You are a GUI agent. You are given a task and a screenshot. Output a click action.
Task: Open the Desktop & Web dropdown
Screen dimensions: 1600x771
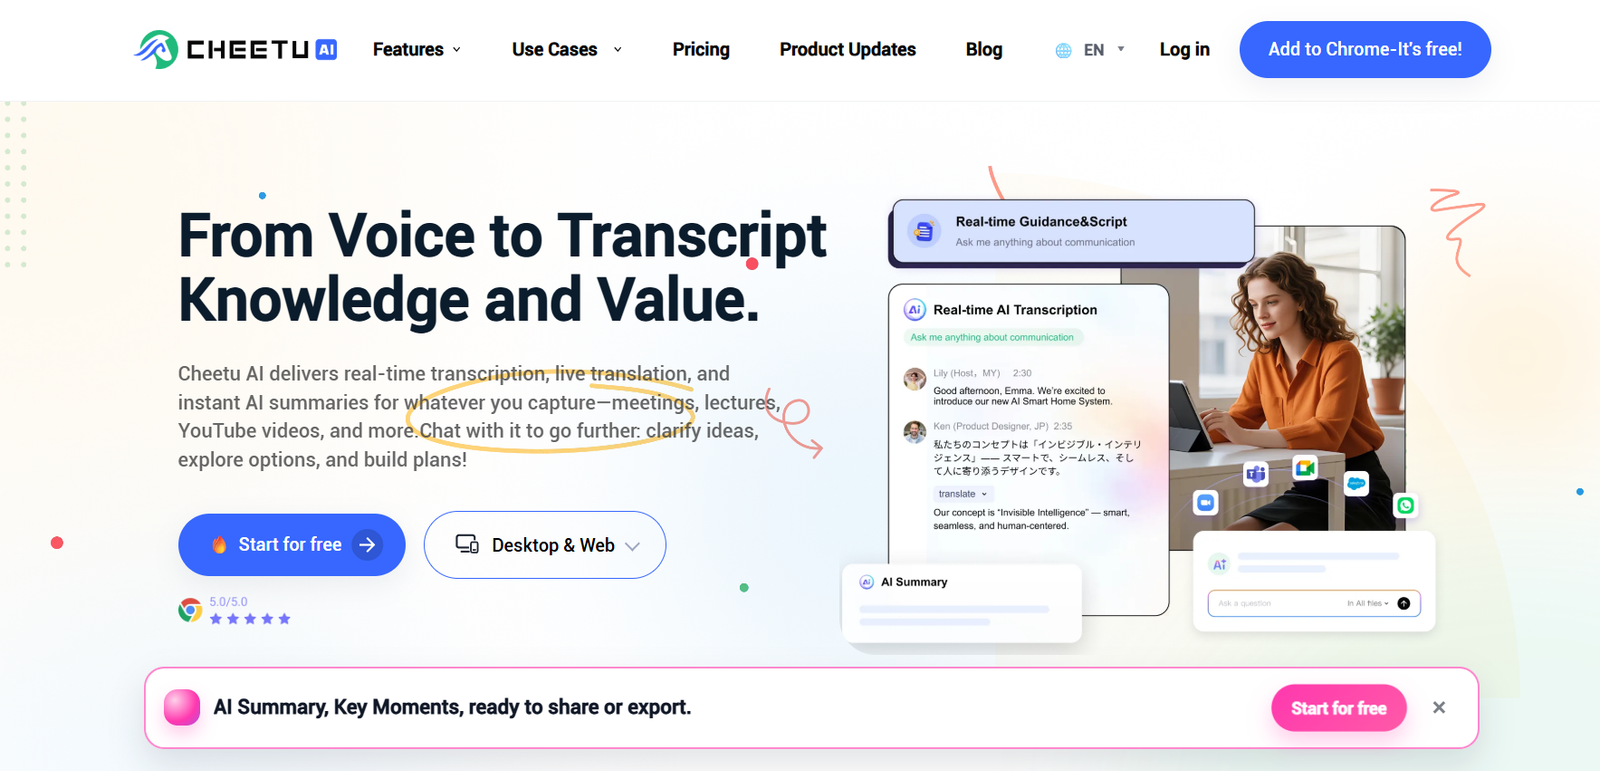click(x=545, y=545)
